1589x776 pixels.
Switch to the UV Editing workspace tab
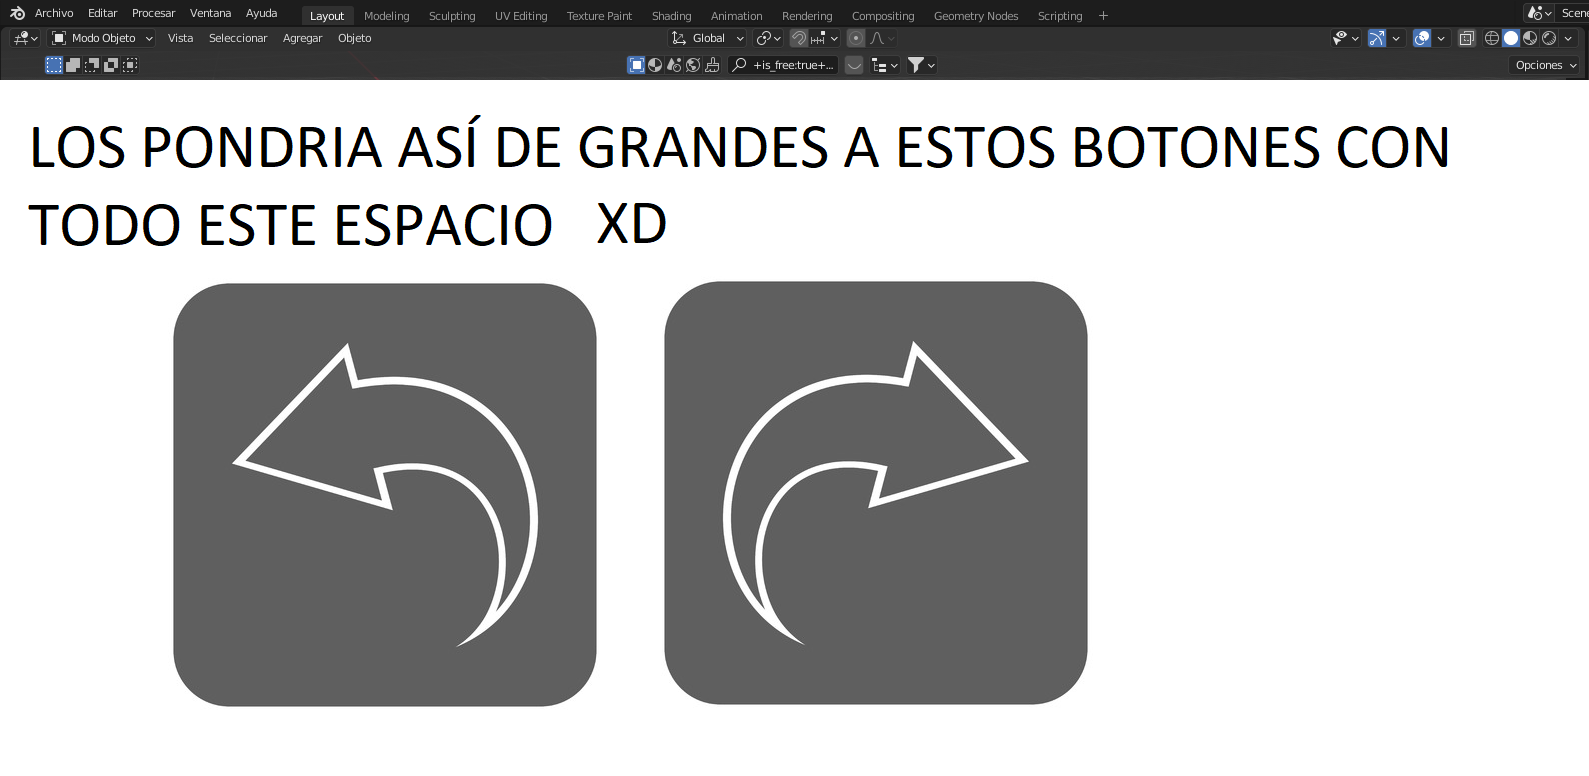click(521, 16)
